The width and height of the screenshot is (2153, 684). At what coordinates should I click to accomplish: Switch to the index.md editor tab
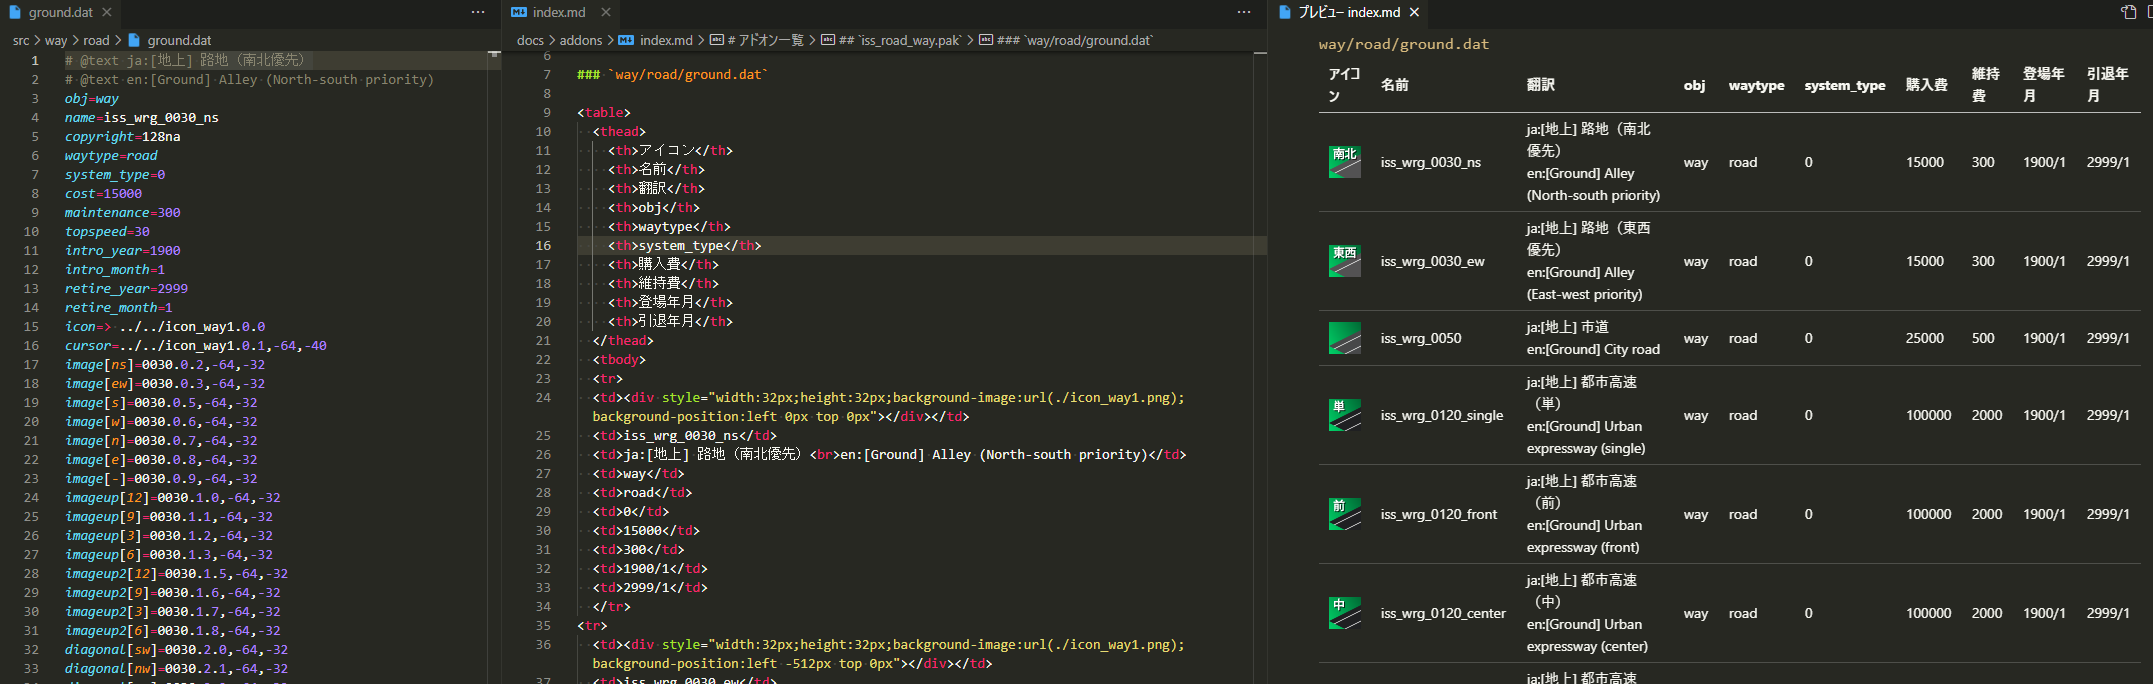pos(560,13)
